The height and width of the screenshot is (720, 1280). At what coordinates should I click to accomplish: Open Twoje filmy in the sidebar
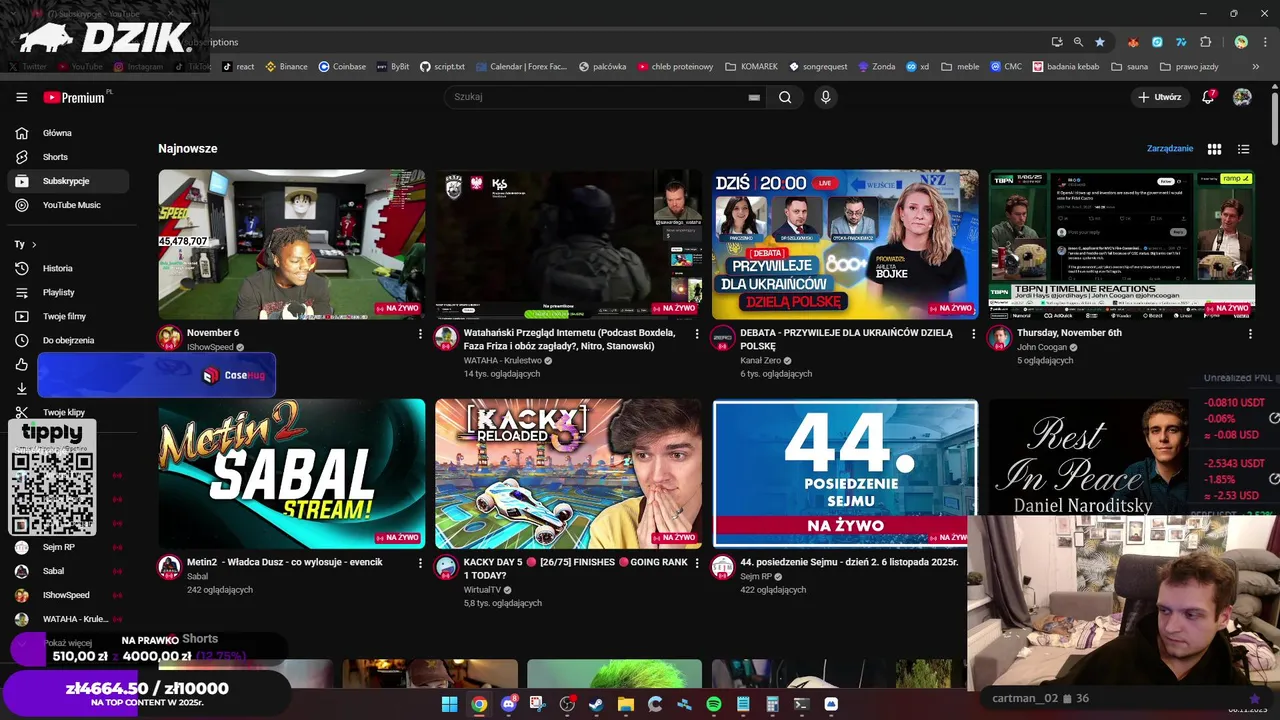[68, 316]
